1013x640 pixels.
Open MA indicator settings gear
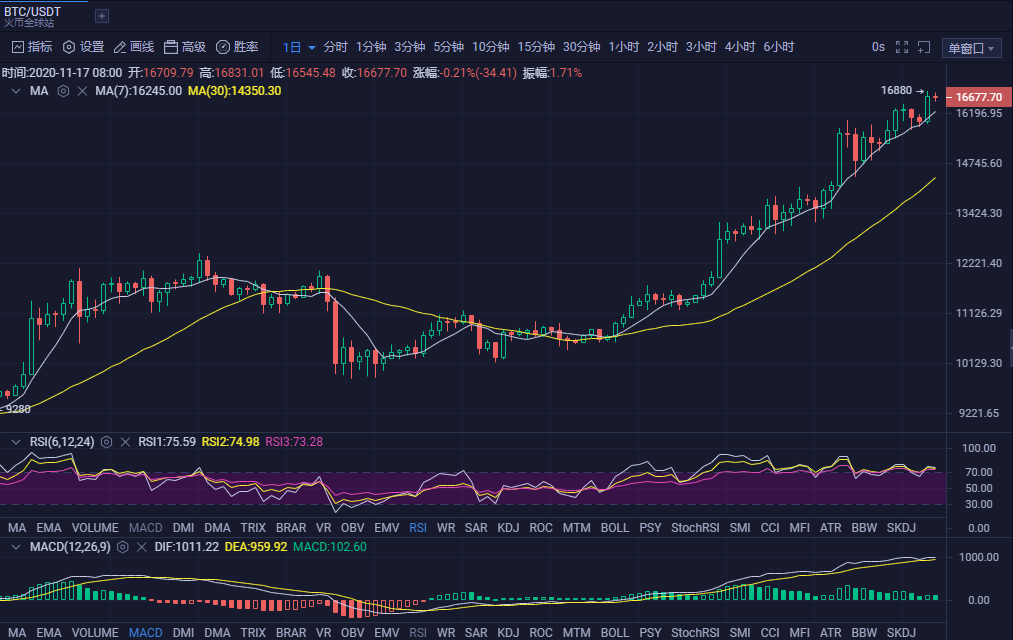[63, 91]
